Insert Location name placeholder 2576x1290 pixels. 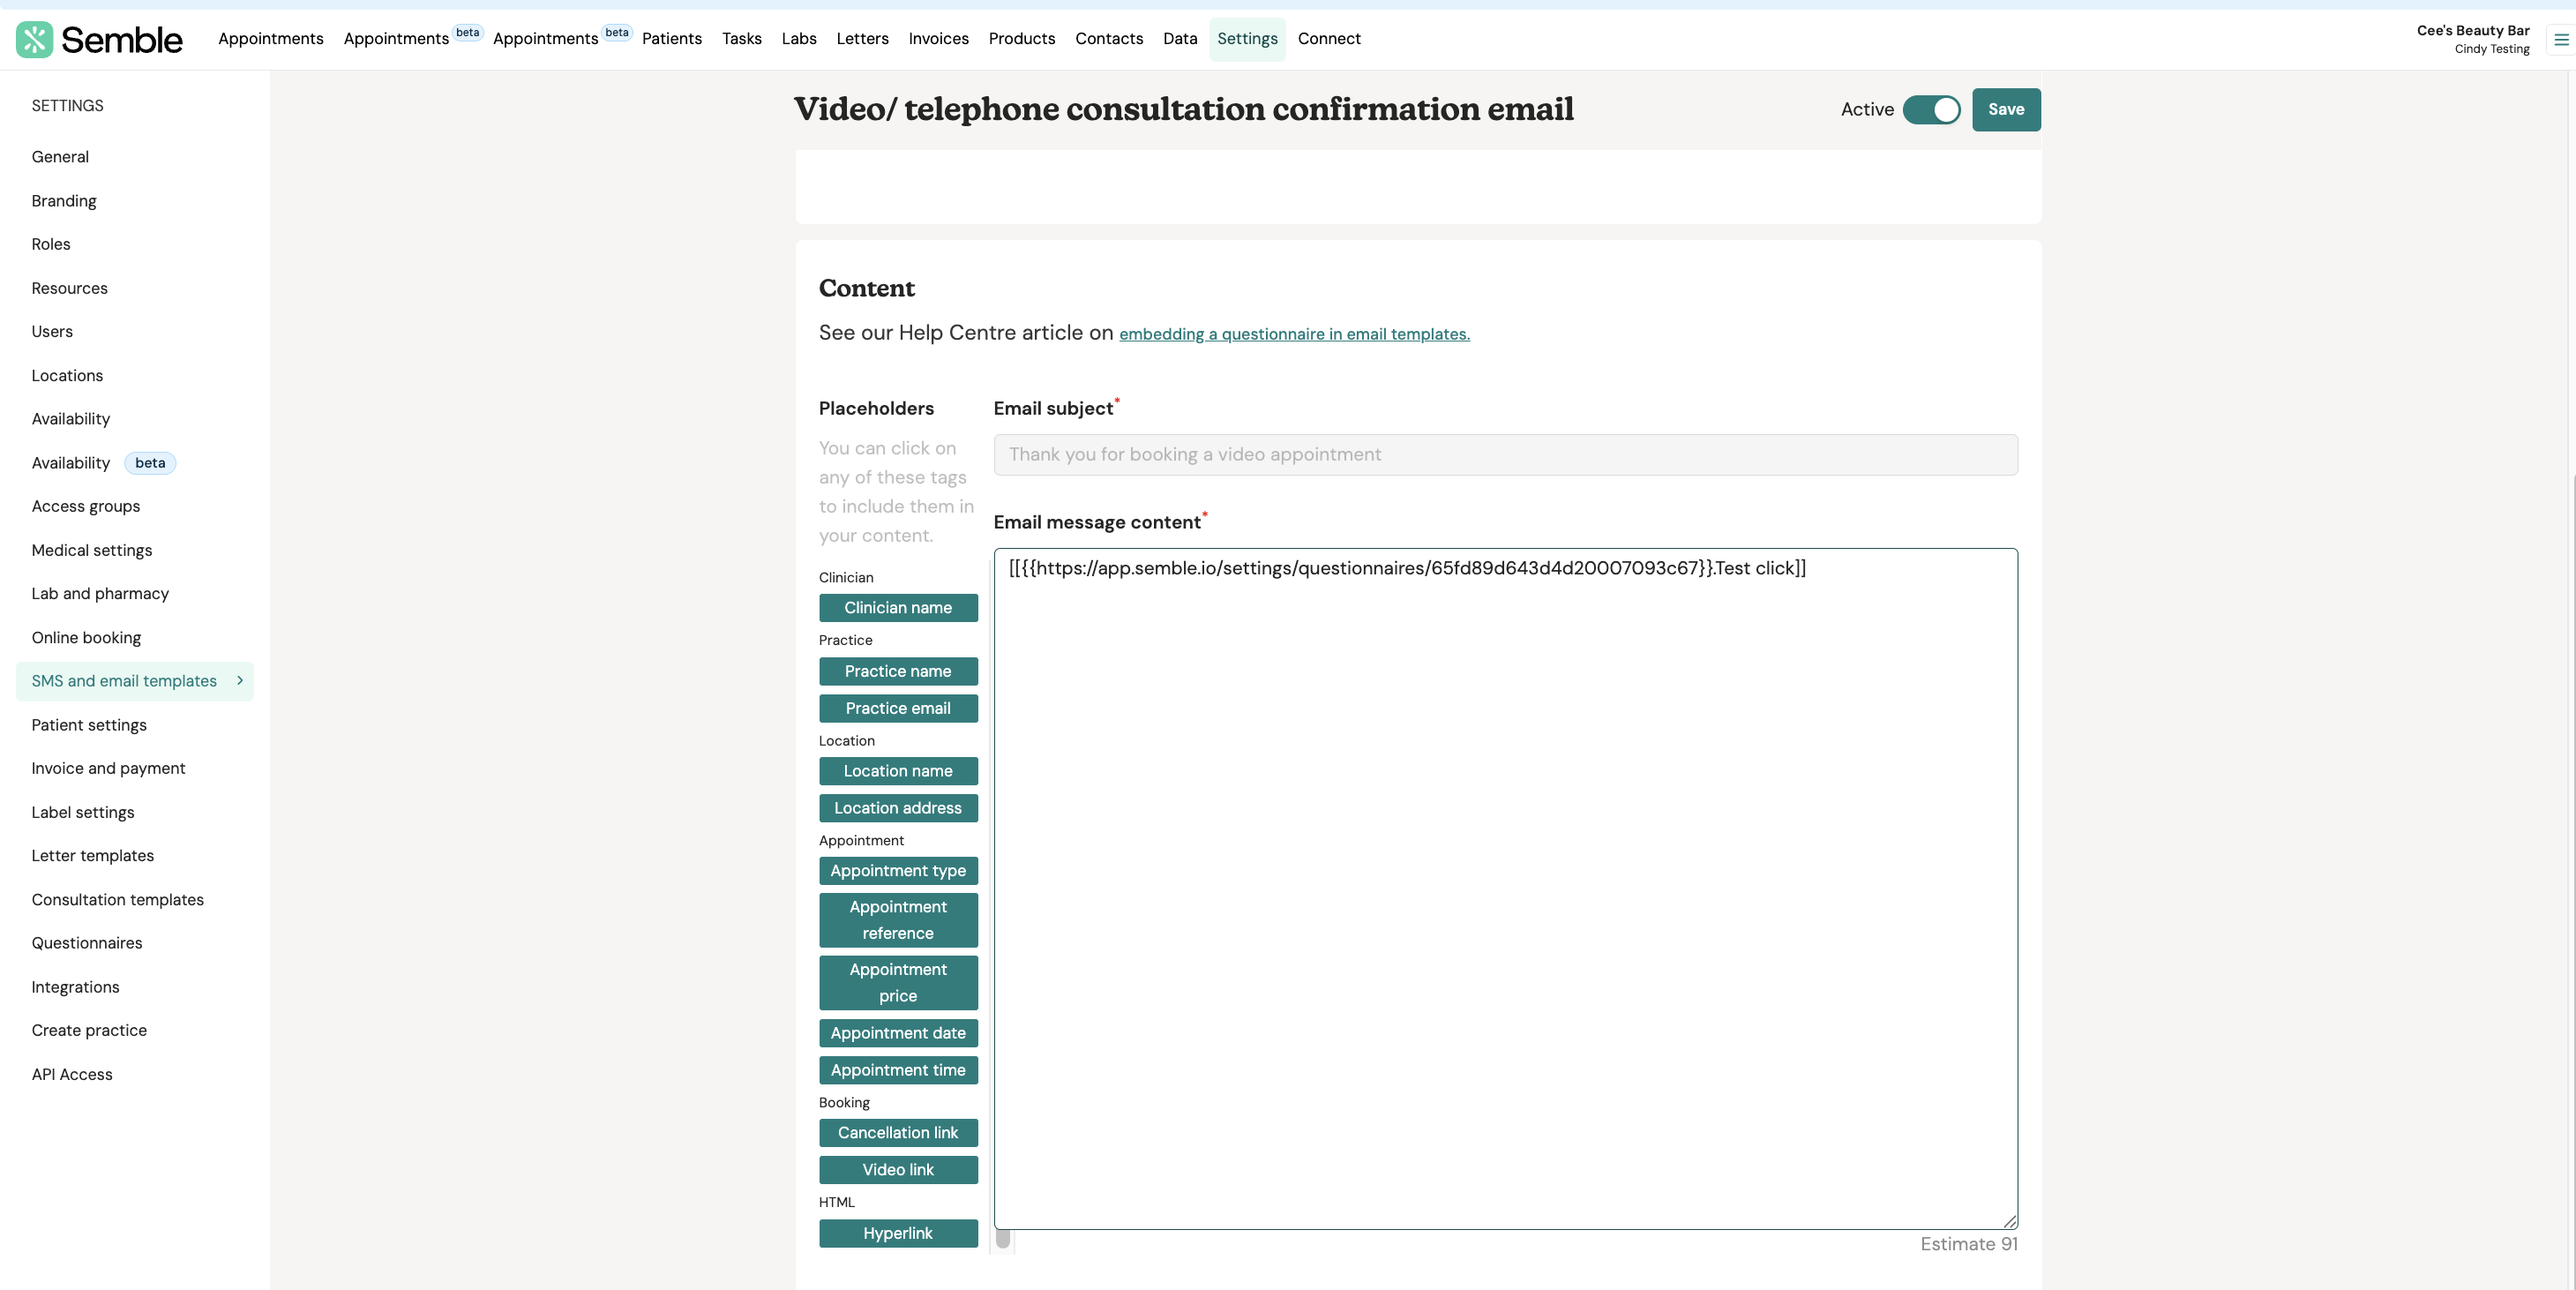click(898, 771)
